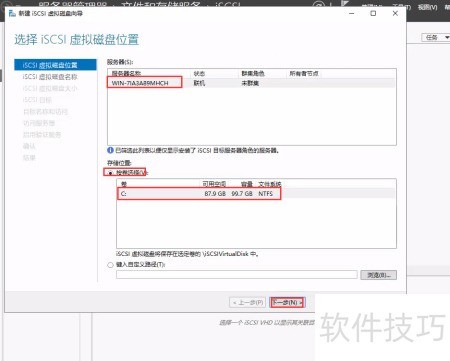Open the 启用验证服务 wizard step
The image size is (450, 361).
42,135
